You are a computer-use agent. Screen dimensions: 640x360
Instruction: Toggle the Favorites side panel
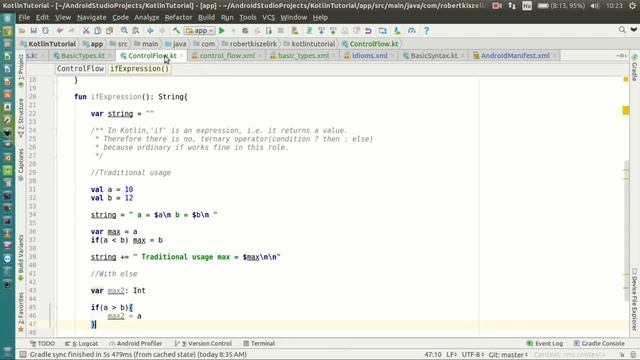tap(21, 311)
